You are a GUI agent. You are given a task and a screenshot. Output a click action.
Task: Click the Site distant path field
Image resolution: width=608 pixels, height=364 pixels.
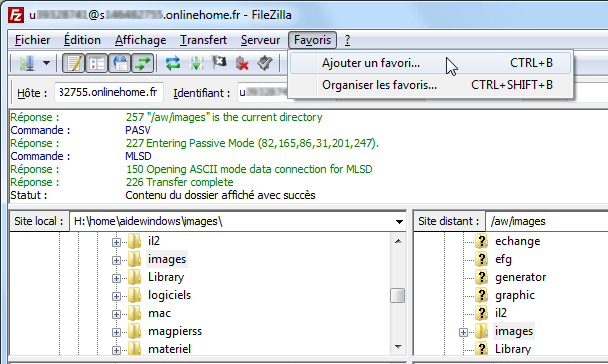click(x=547, y=221)
